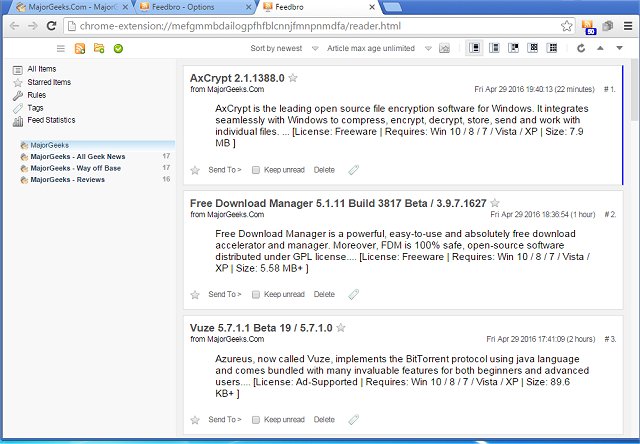The width and height of the screenshot is (640, 444).
Task: Add a new folder icon
Action: (x=99, y=48)
